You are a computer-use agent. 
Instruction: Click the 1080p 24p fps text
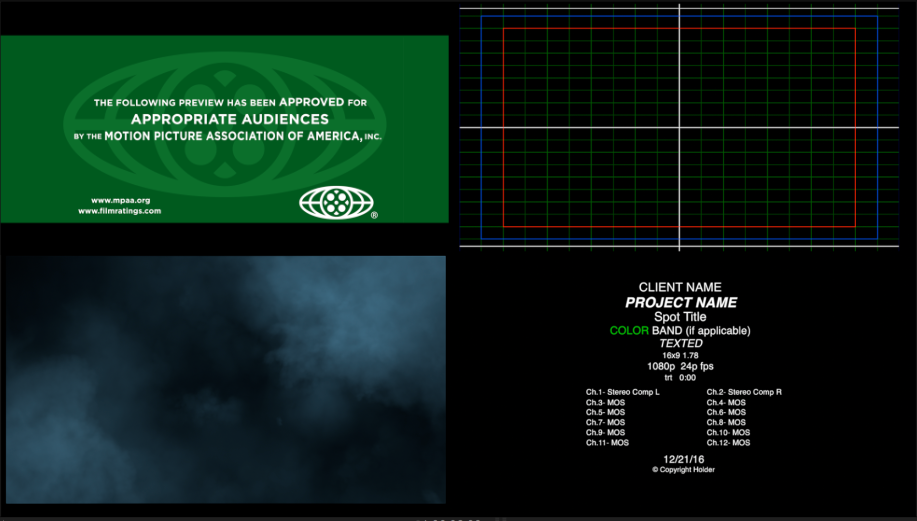pos(680,366)
